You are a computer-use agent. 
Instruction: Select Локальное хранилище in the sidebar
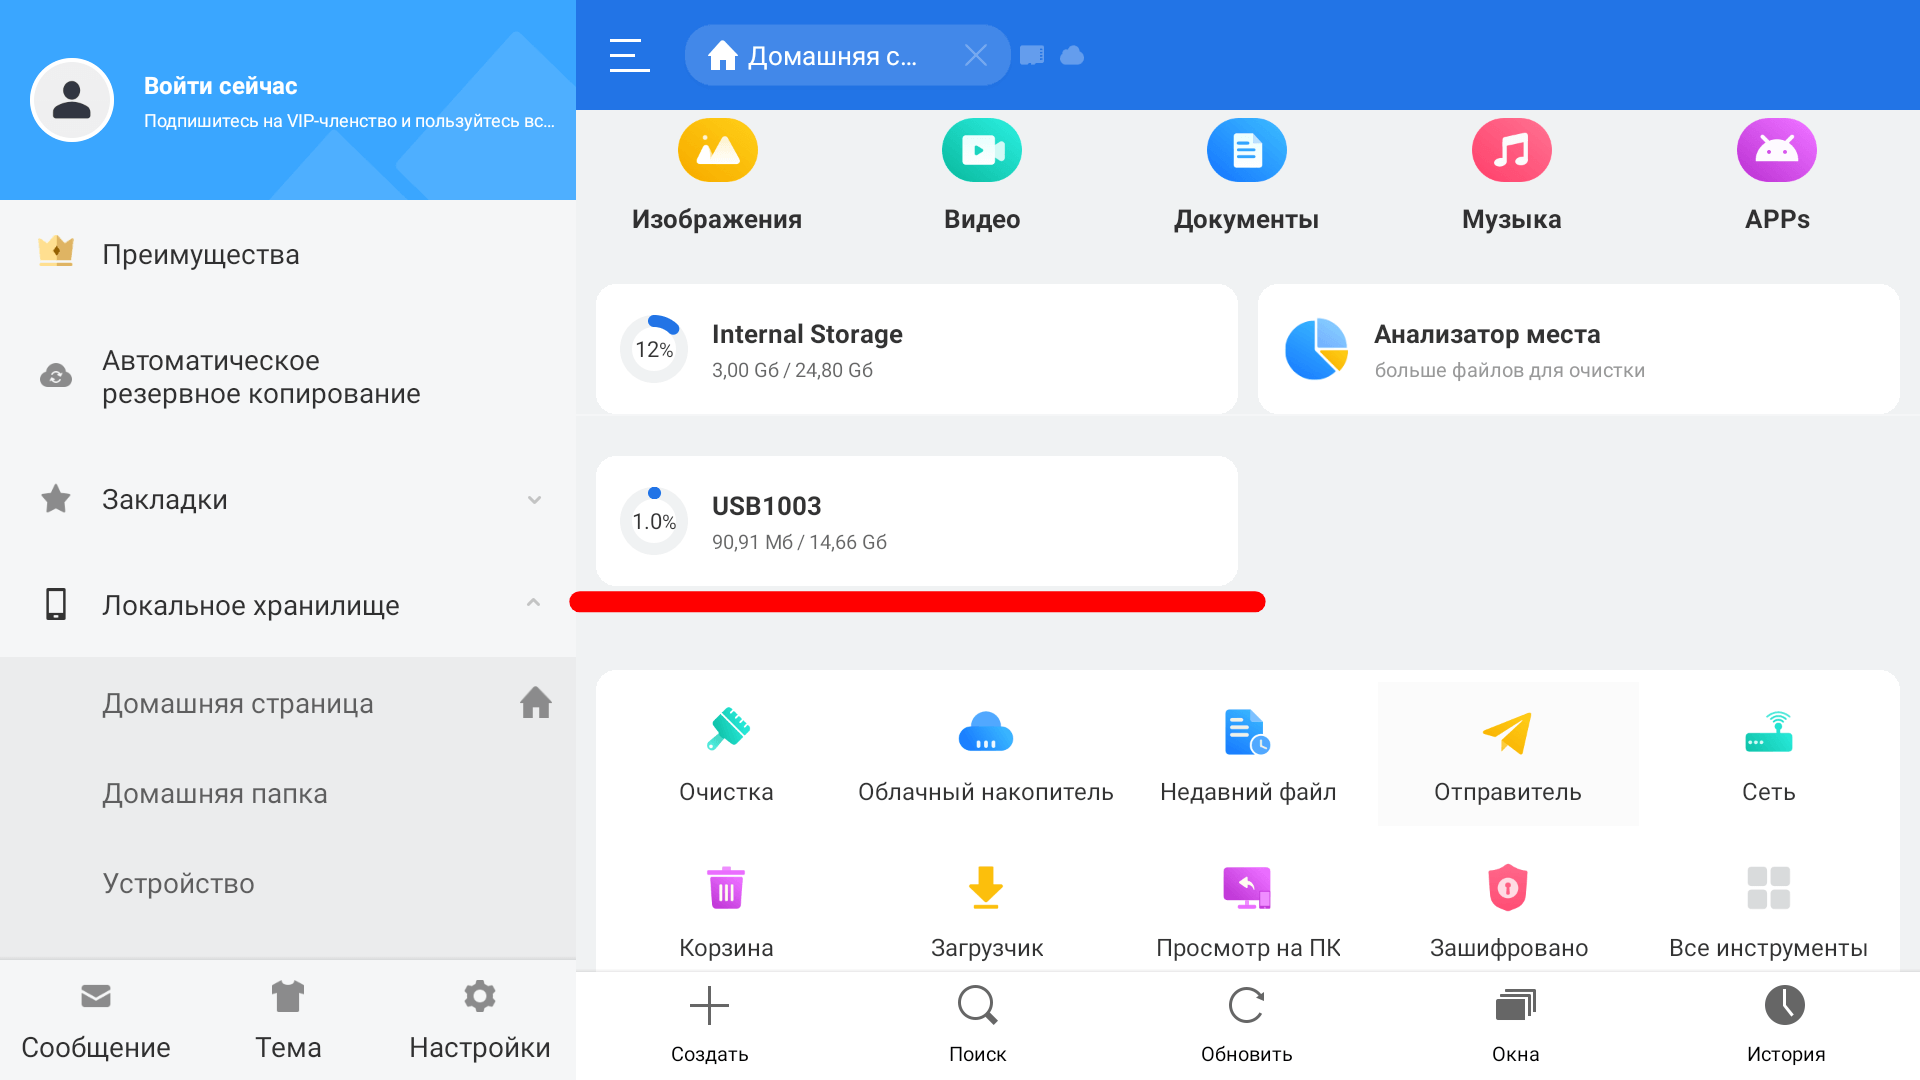coord(288,605)
